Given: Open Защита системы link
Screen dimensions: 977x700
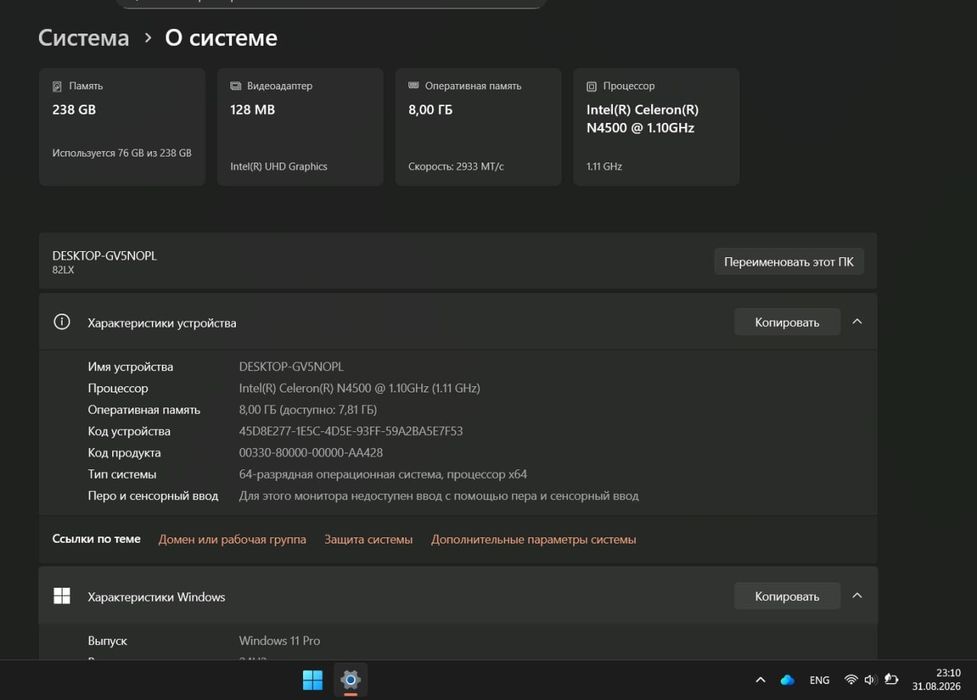Looking at the screenshot, I should (x=368, y=539).
